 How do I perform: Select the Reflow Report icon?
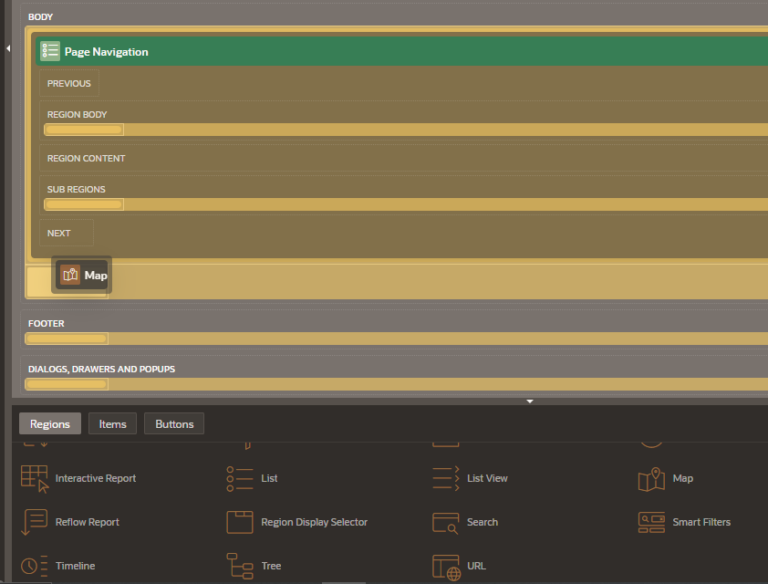(x=35, y=522)
